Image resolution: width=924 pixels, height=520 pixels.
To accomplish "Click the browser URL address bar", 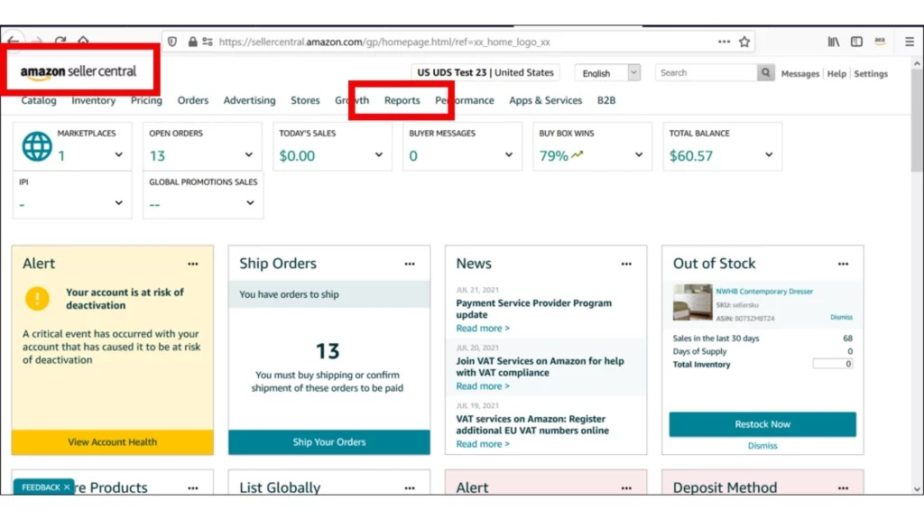I will (x=460, y=42).
